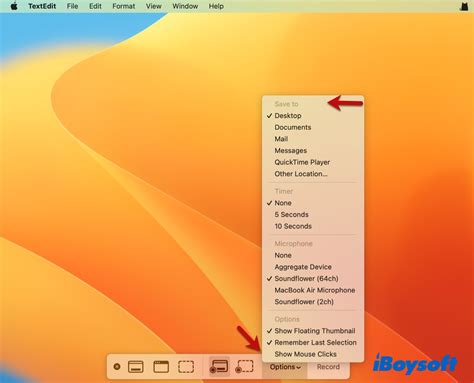474x383 pixels.
Task: Toggle Show Floating Thumbnail option
Action: pyautogui.click(x=313, y=331)
